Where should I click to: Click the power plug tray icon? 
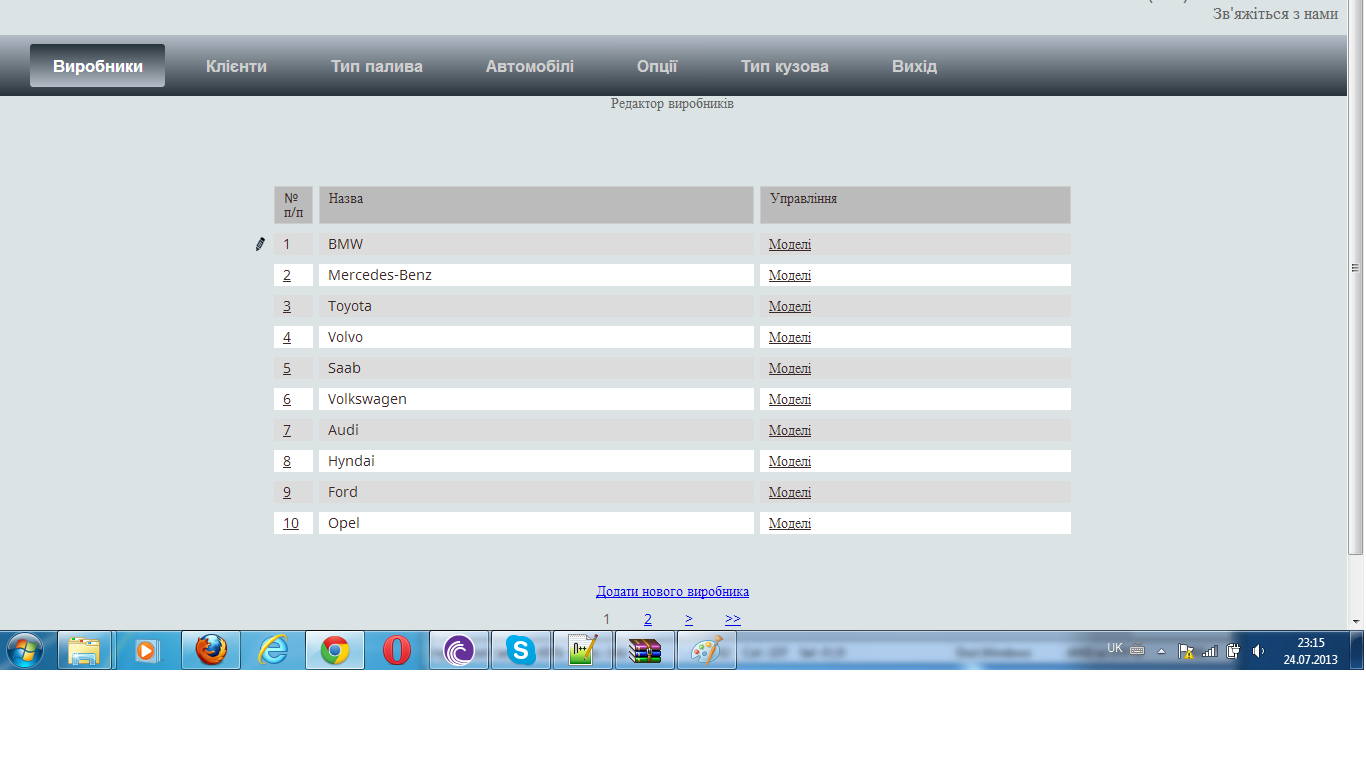(x=1234, y=651)
